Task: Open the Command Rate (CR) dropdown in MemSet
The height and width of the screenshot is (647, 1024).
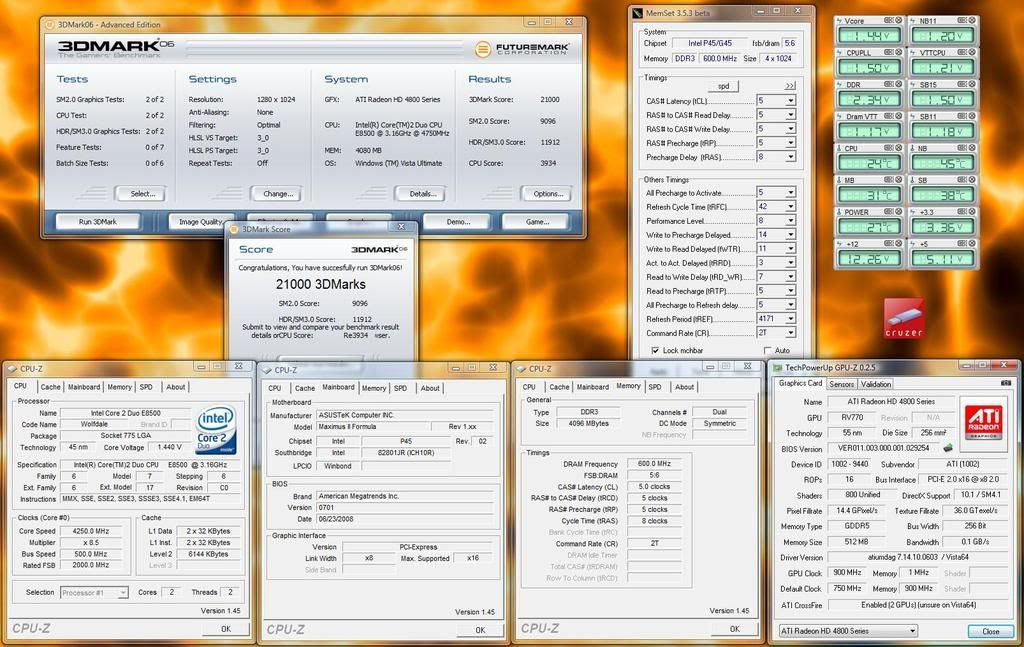Action: click(x=791, y=333)
